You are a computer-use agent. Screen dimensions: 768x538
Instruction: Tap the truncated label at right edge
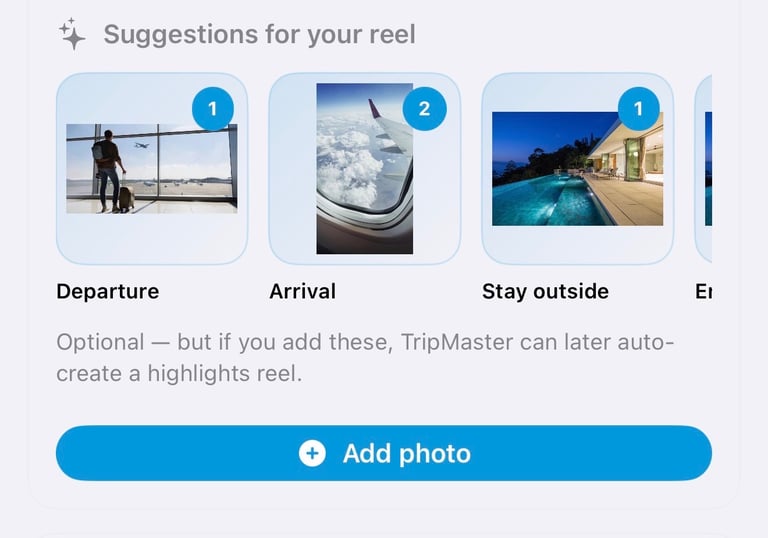click(x=703, y=292)
